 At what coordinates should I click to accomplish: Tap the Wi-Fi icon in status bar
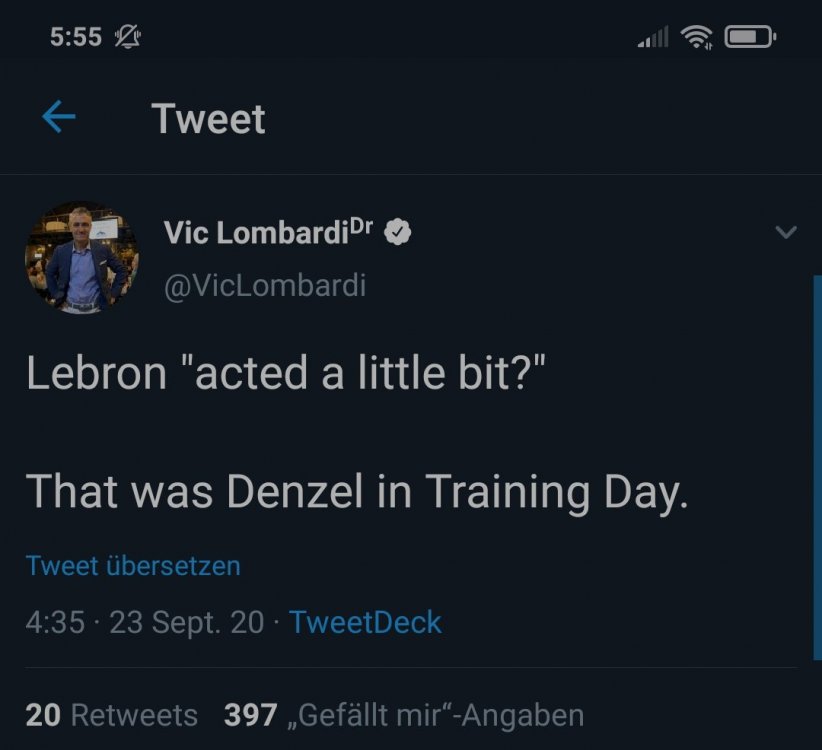[696, 38]
